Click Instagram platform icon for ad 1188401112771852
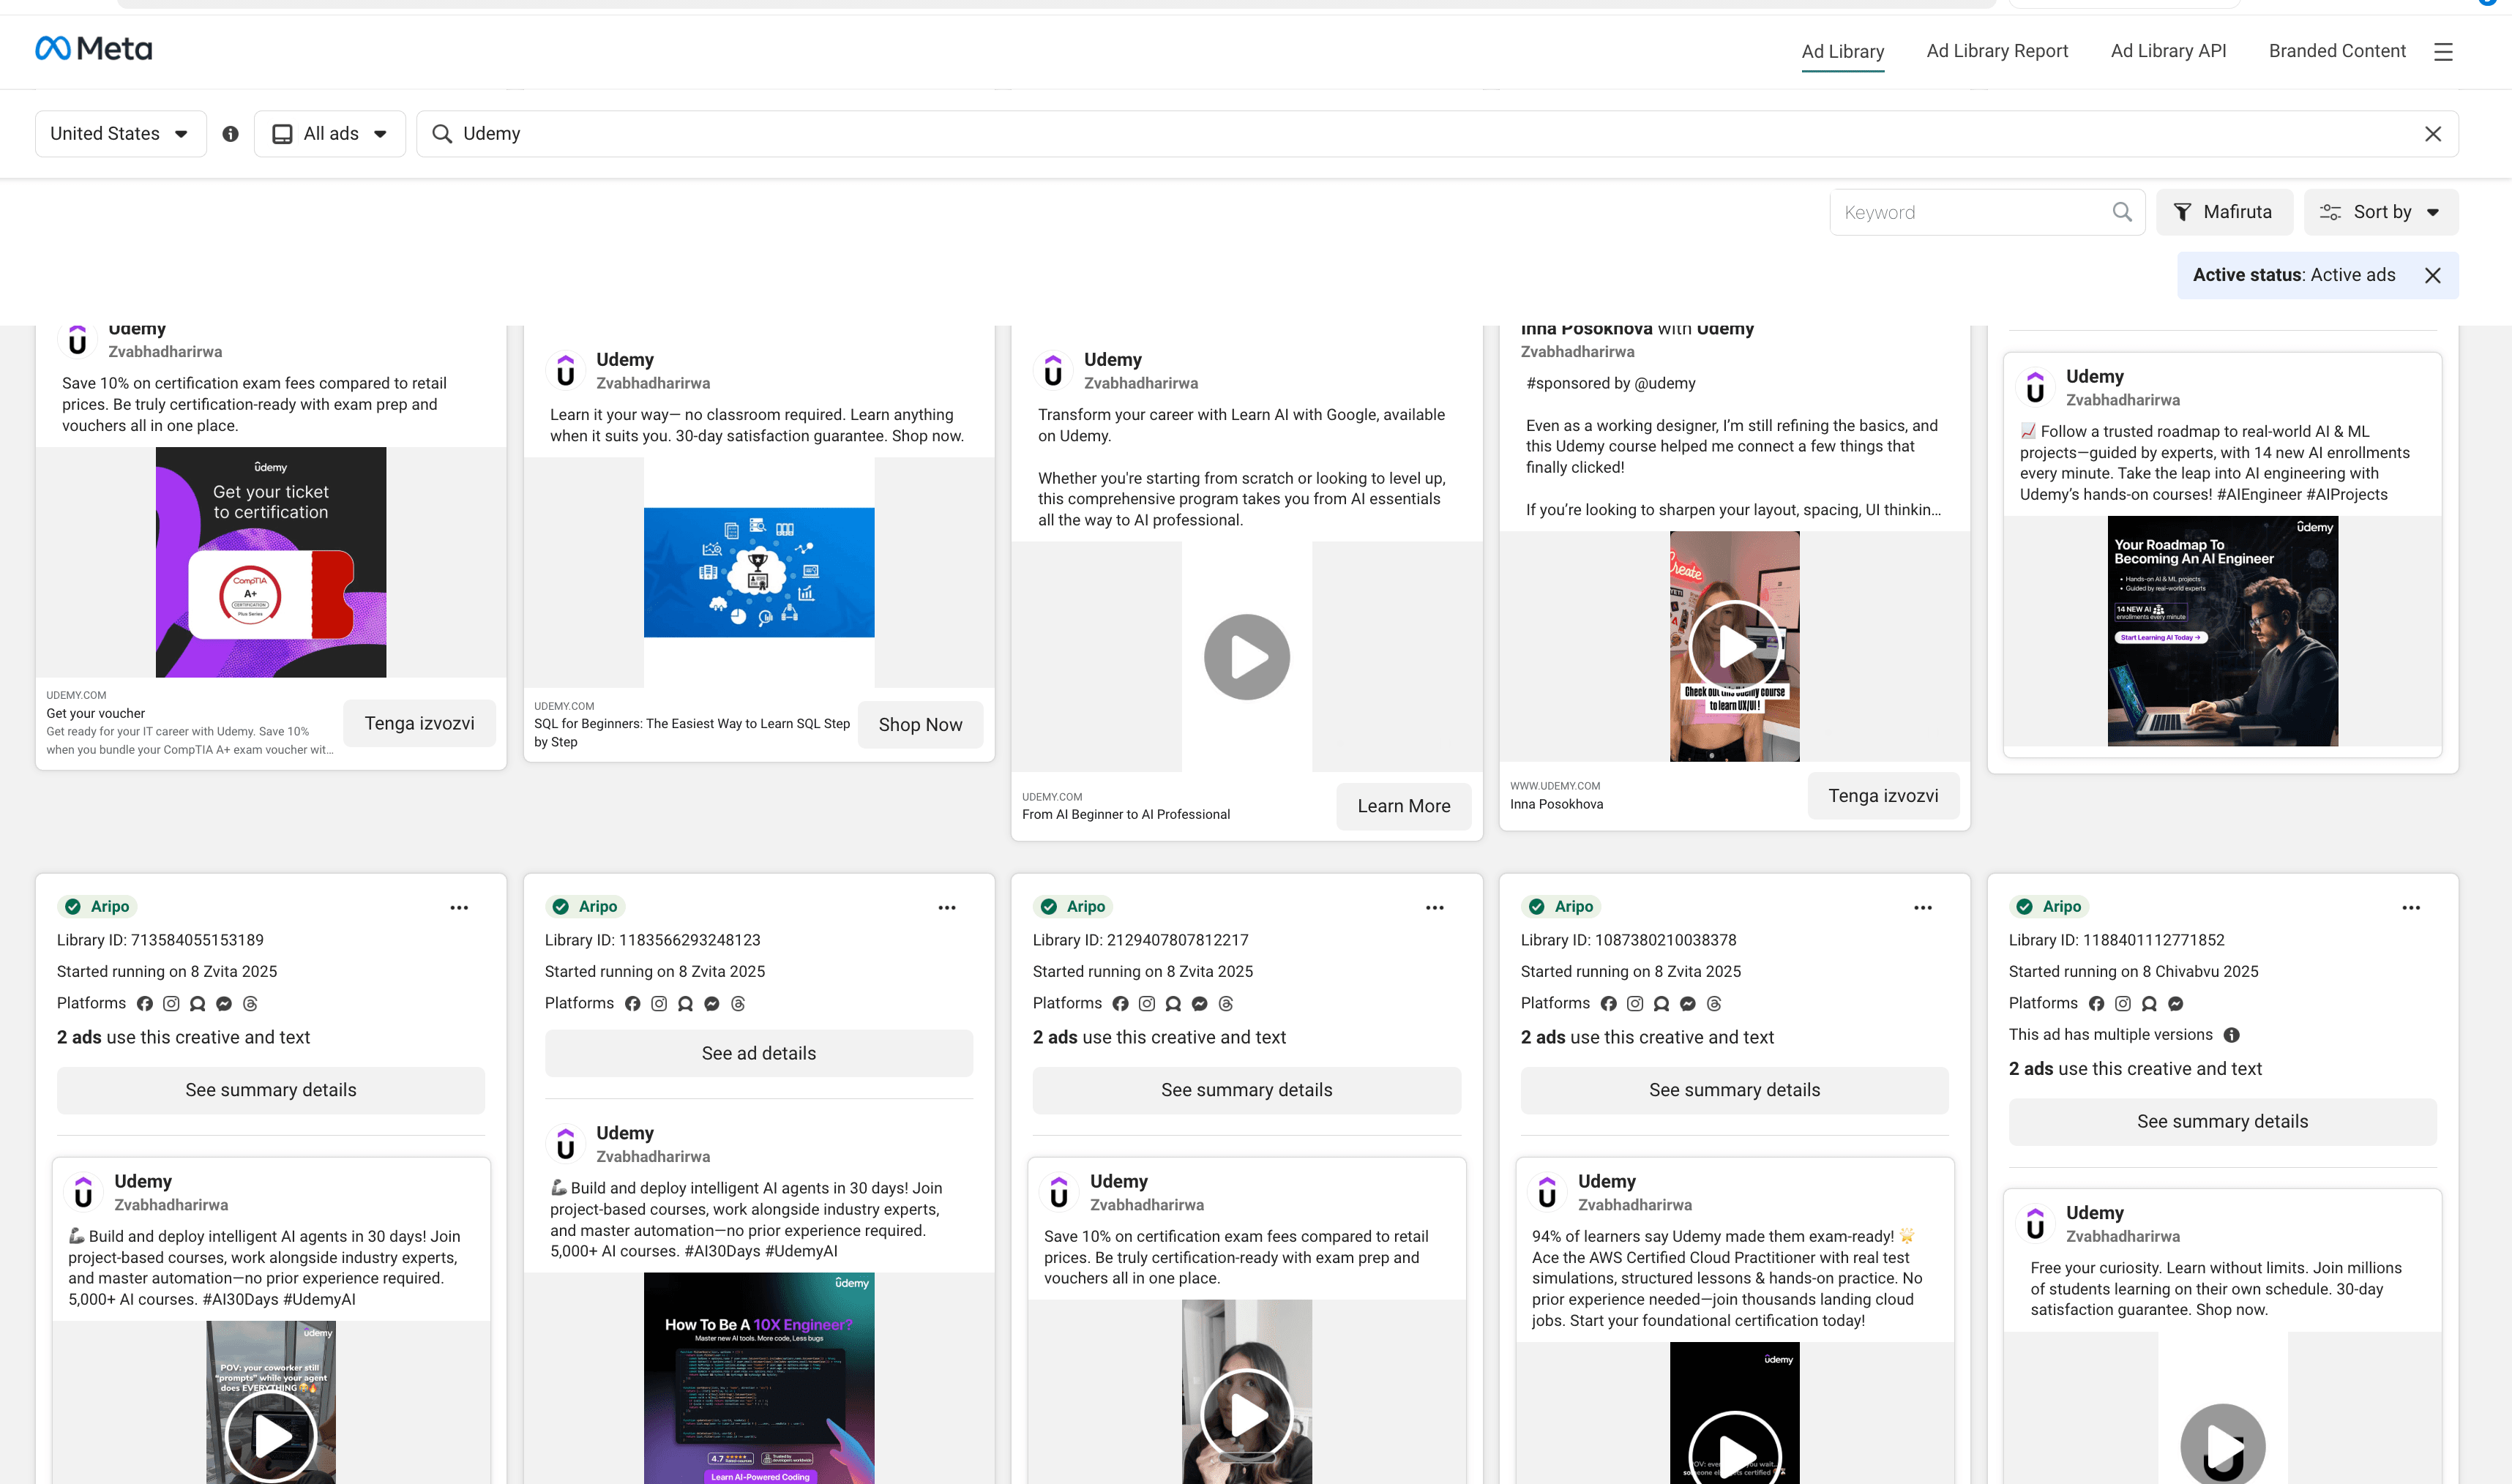2512x1484 pixels. pos(2123,1003)
